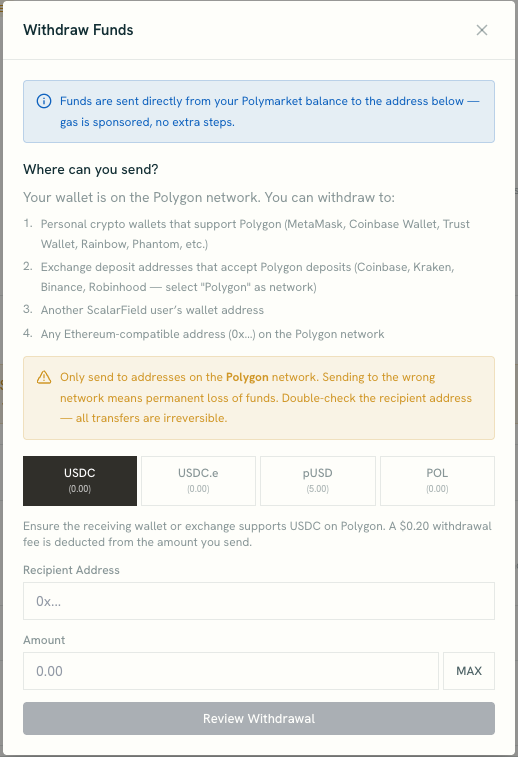Focus the Recipient Address input field

[259, 601]
